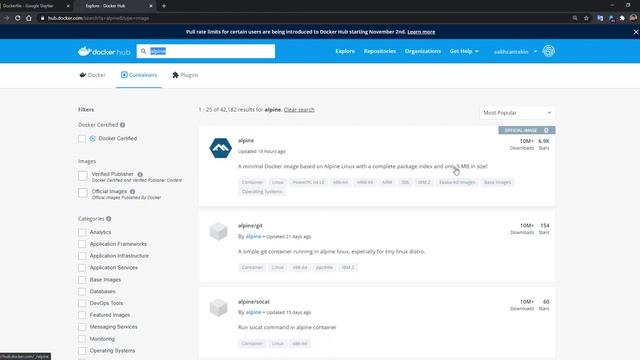
Task: Open Explore in the top navigation
Action: [x=345, y=51]
